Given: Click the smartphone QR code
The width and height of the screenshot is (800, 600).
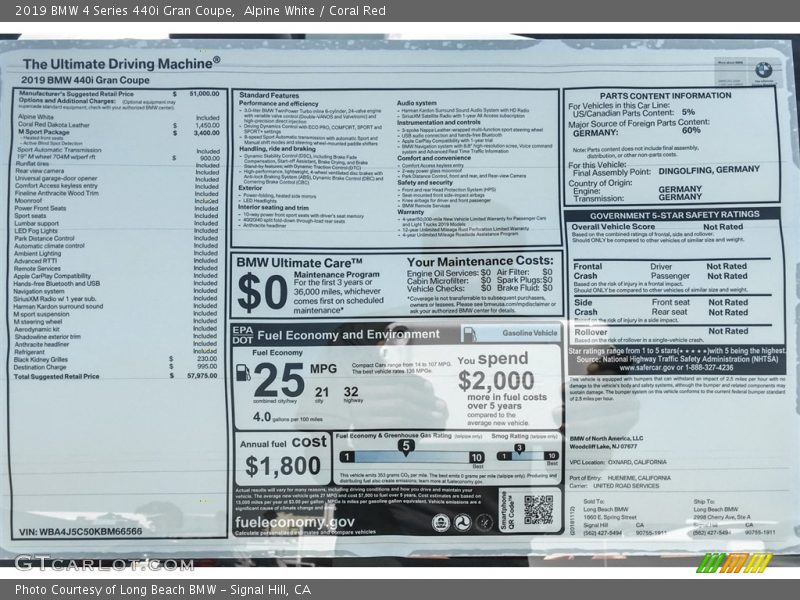Looking at the screenshot, I should coord(538,509).
